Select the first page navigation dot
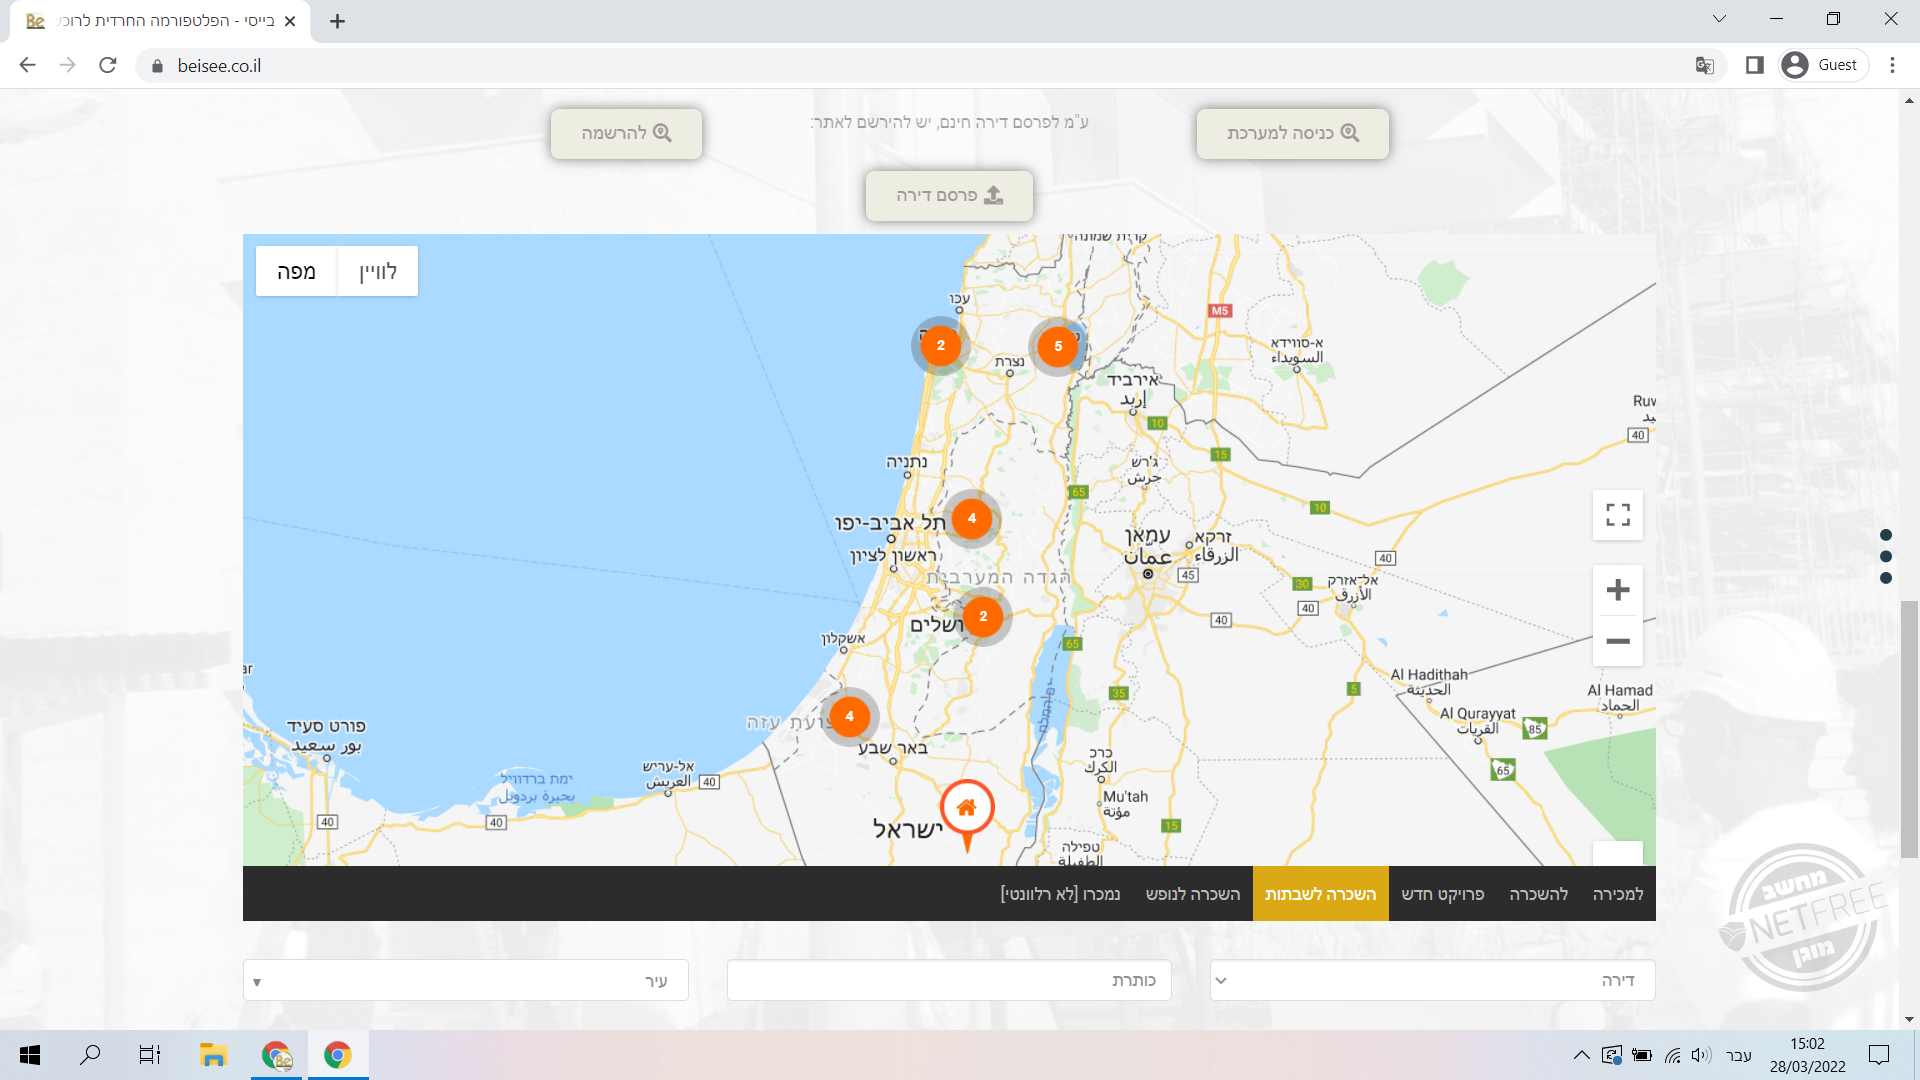This screenshot has height=1080, width=1920. coord(1886,535)
